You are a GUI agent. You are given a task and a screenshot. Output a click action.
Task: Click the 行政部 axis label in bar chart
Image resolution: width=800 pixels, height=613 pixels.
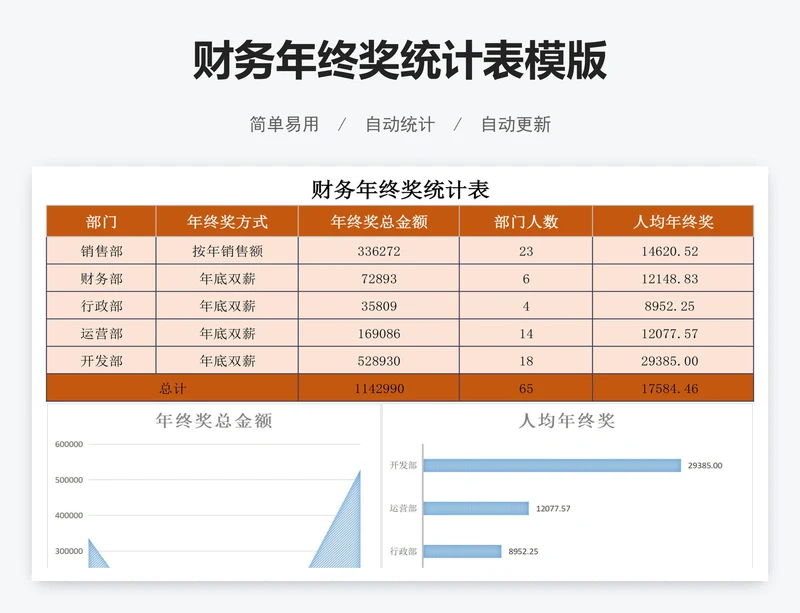pyautogui.click(x=403, y=551)
